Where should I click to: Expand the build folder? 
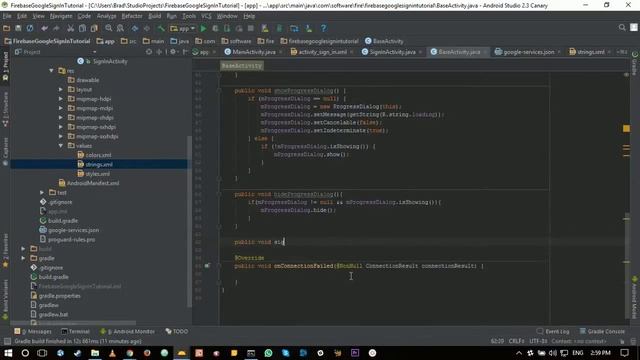[23, 249]
